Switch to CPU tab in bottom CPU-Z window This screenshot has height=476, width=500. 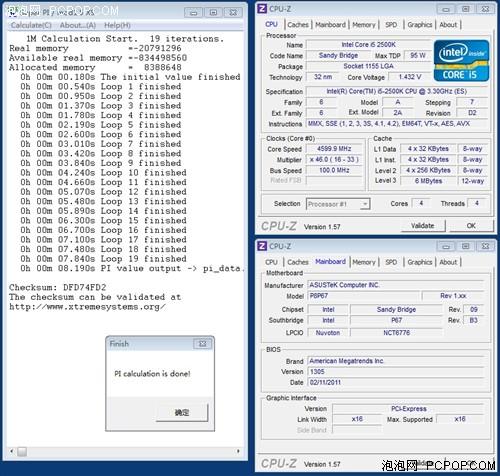271,262
